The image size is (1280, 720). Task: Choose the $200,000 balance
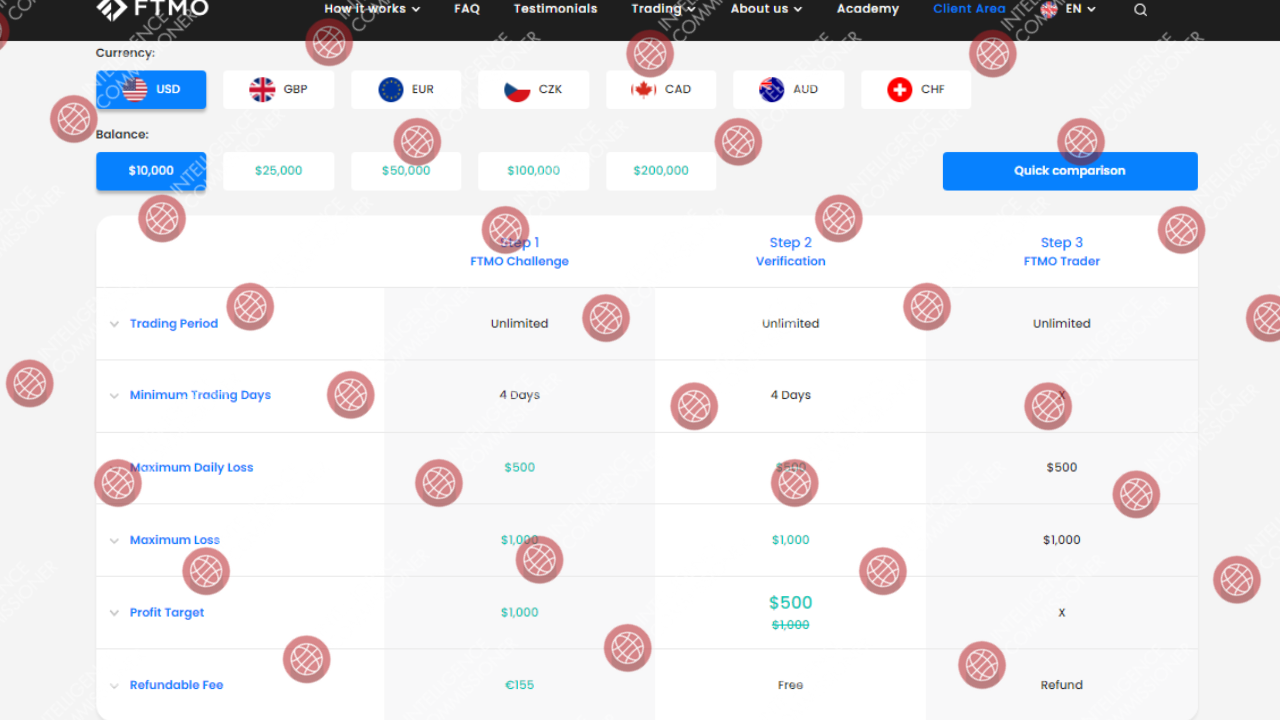point(661,171)
